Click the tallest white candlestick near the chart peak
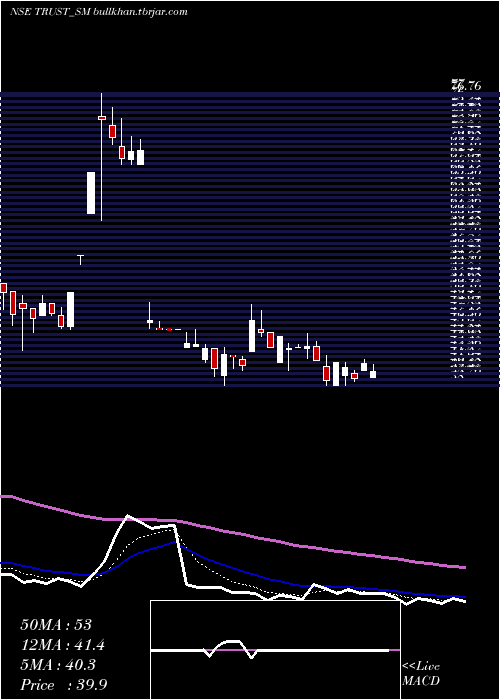This screenshot has width=500, height=700. 91,193
